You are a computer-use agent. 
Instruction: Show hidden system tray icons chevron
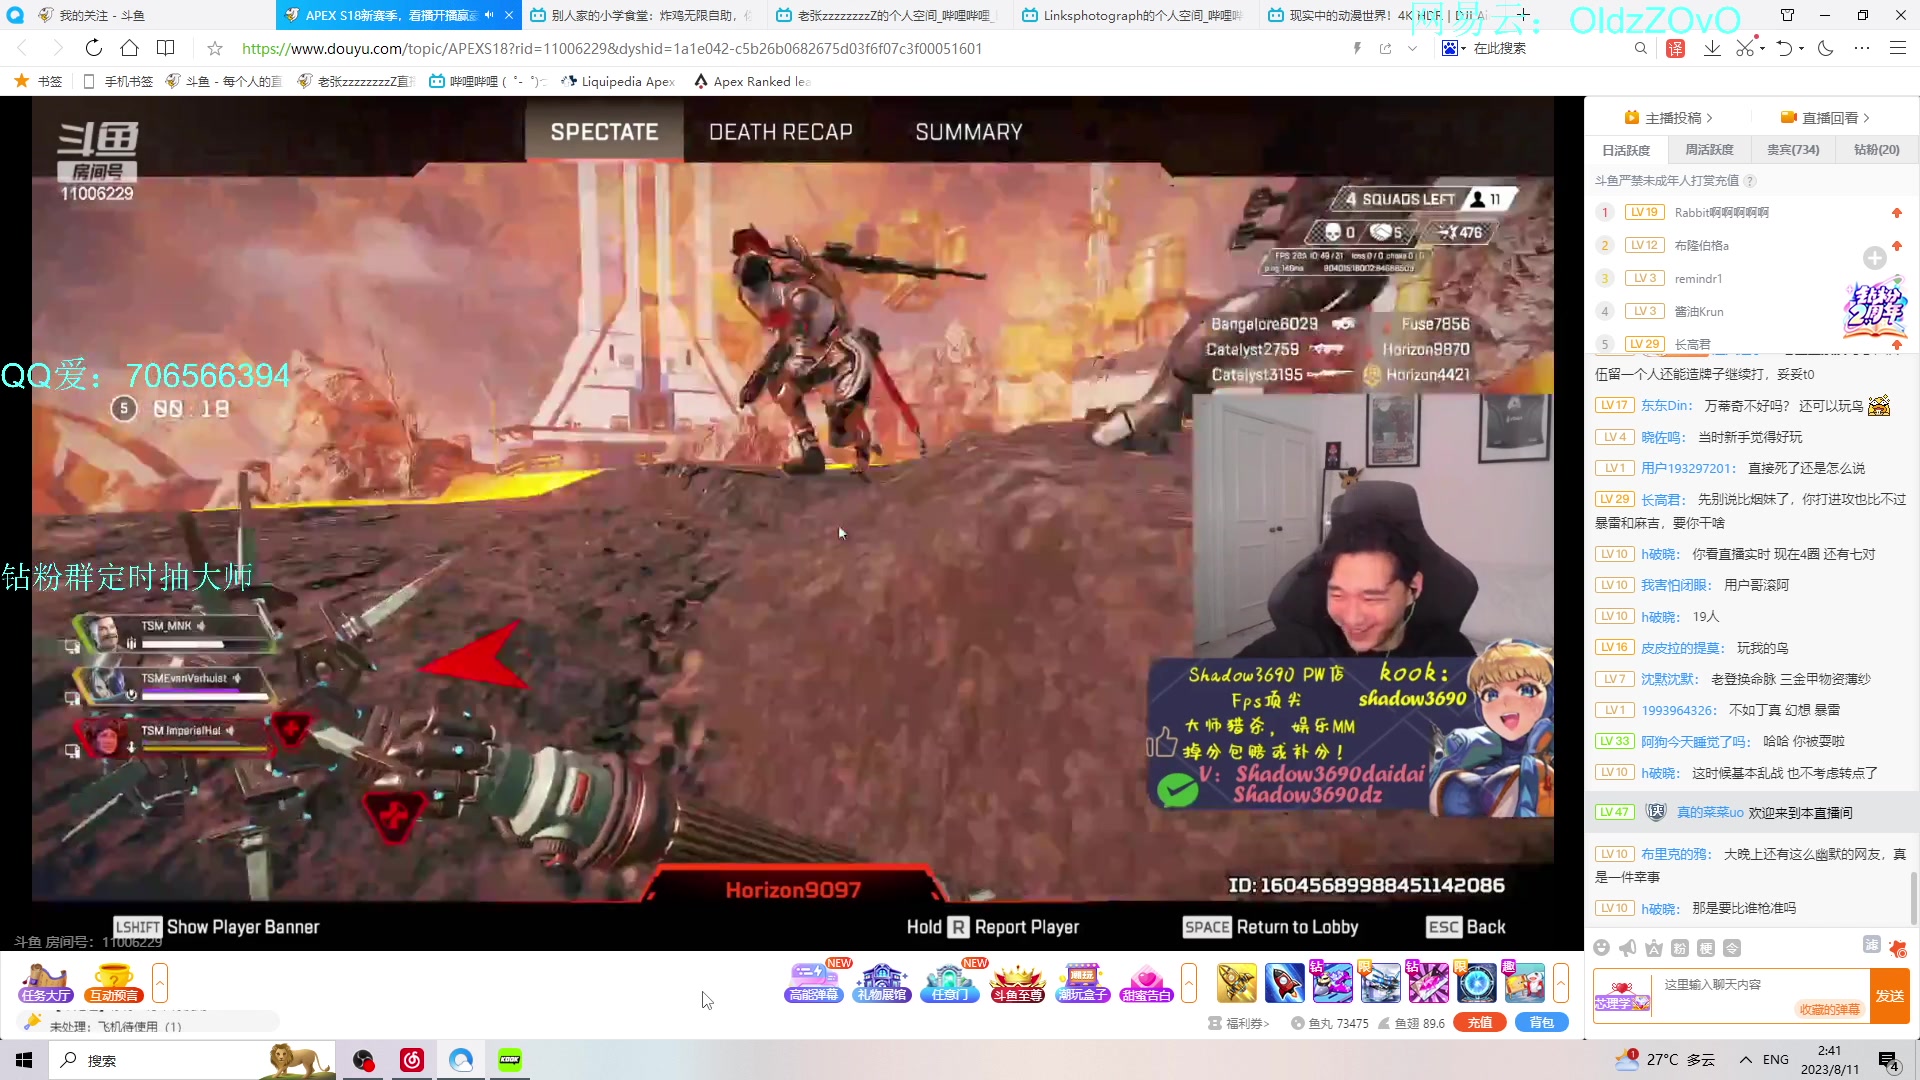1745,1060
